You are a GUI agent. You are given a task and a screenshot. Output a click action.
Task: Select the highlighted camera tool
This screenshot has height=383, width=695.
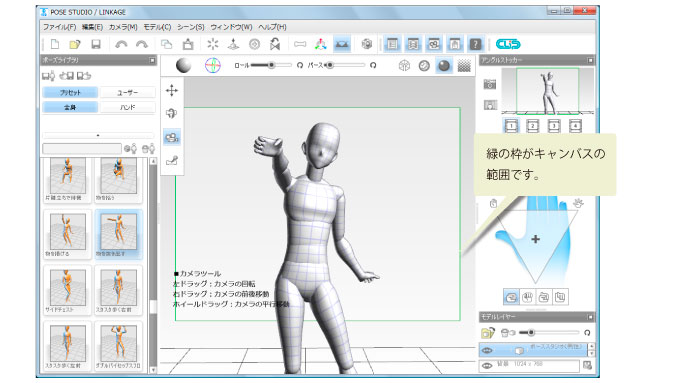[172, 137]
